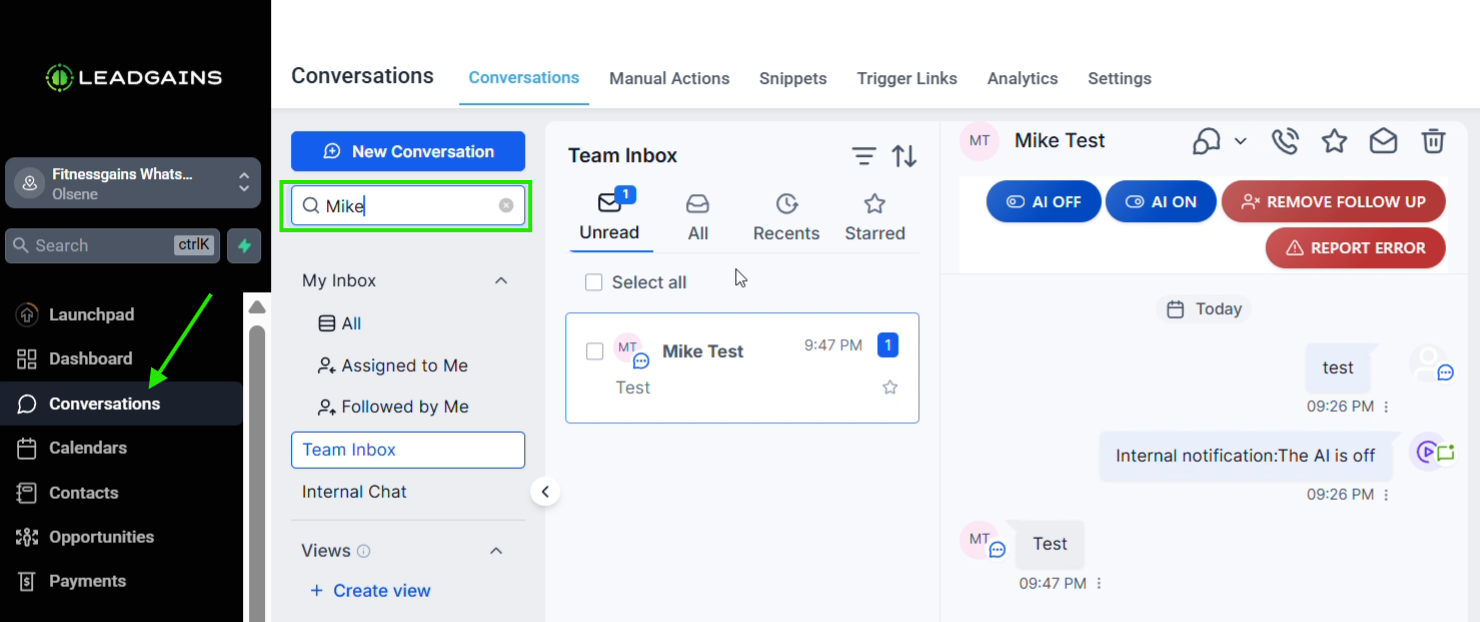
Task: Open options menu for 09:47 PM Test message
Action: coord(1099,584)
